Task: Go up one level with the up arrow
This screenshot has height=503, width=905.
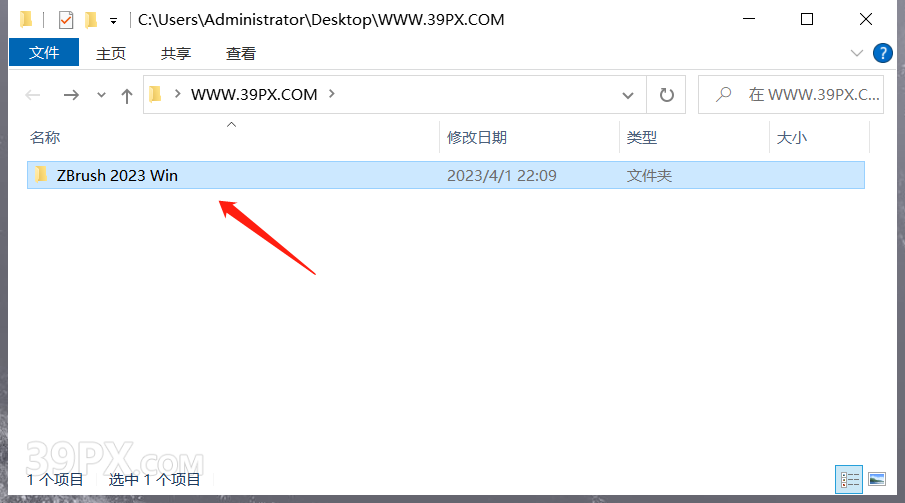Action: (x=127, y=95)
